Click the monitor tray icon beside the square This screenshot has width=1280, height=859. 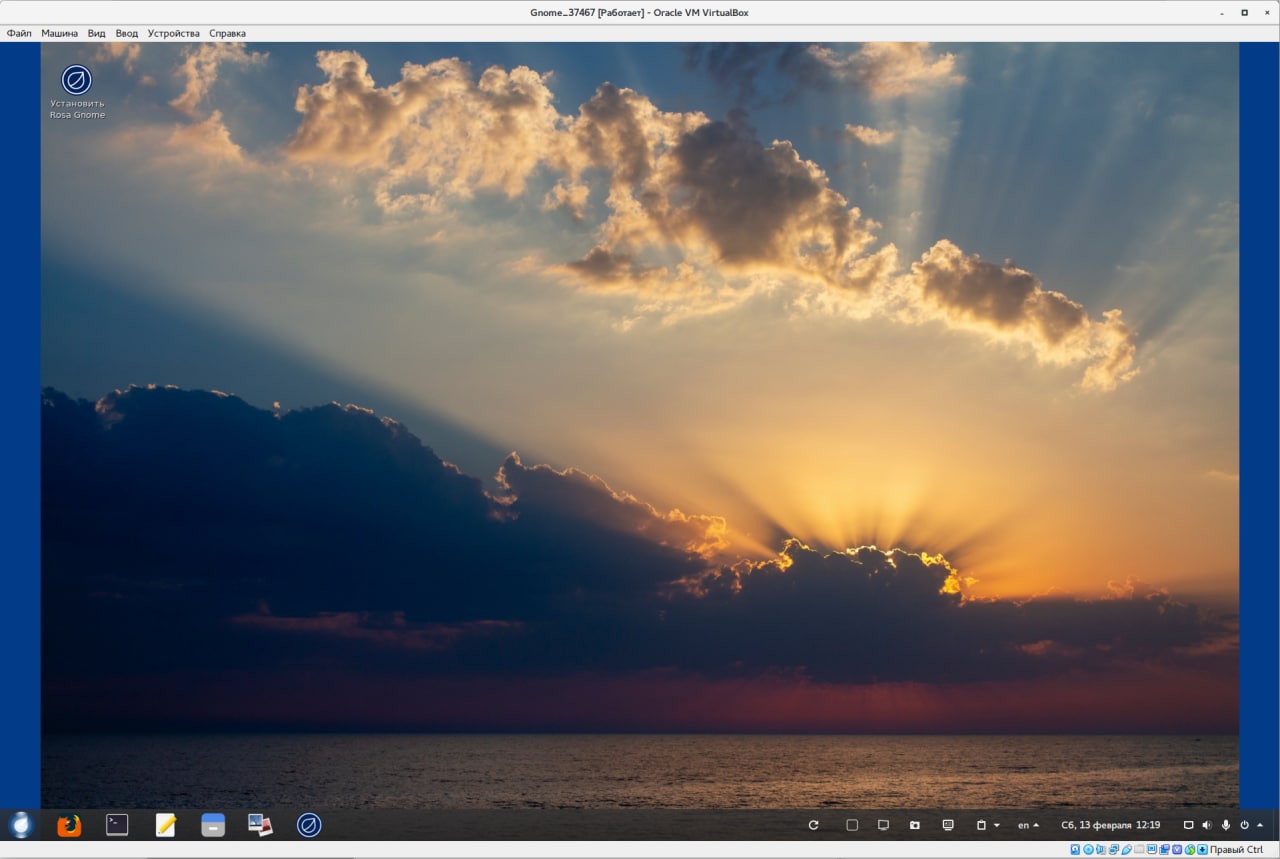(x=883, y=825)
